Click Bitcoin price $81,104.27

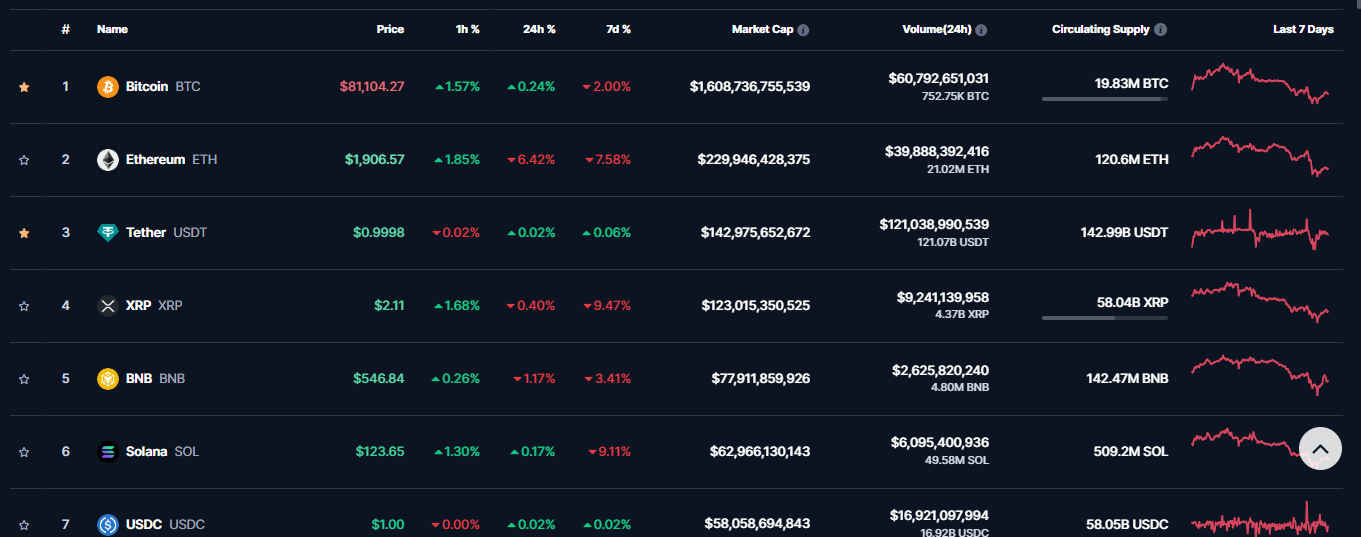coord(372,87)
